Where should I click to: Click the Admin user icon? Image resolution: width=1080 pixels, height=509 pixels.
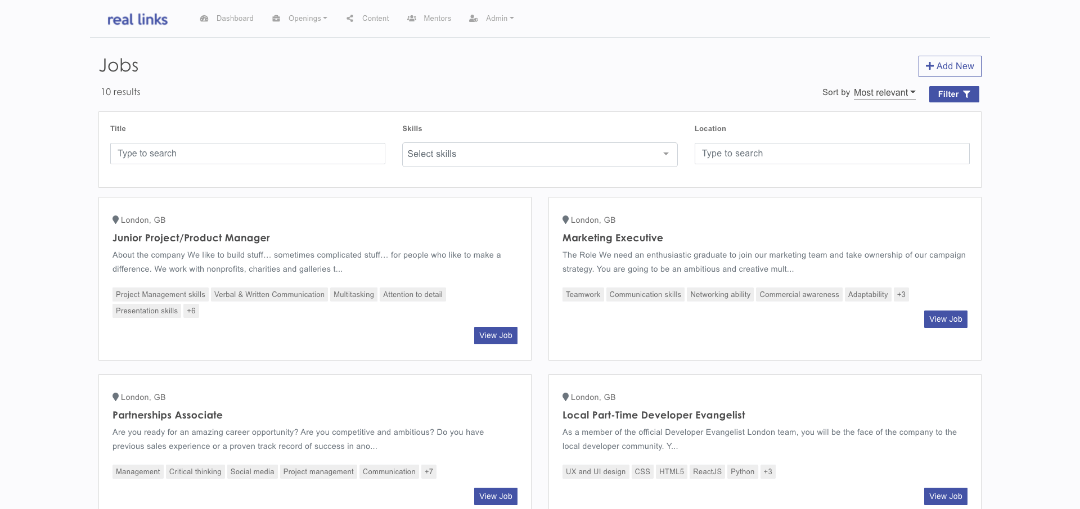(x=473, y=19)
